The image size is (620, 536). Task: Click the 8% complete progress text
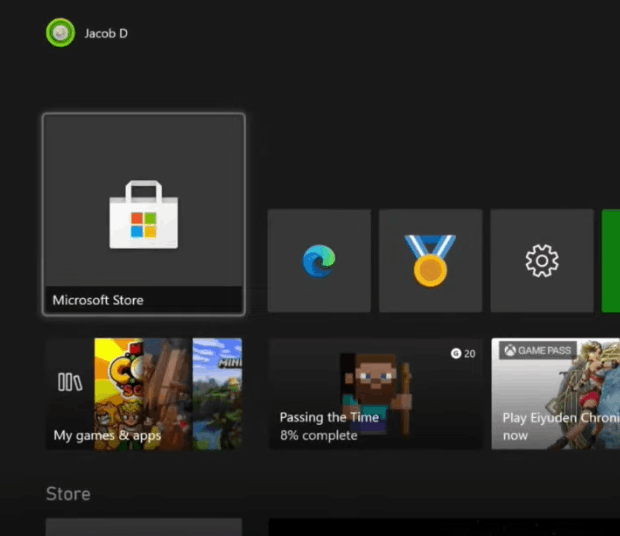(319, 436)
